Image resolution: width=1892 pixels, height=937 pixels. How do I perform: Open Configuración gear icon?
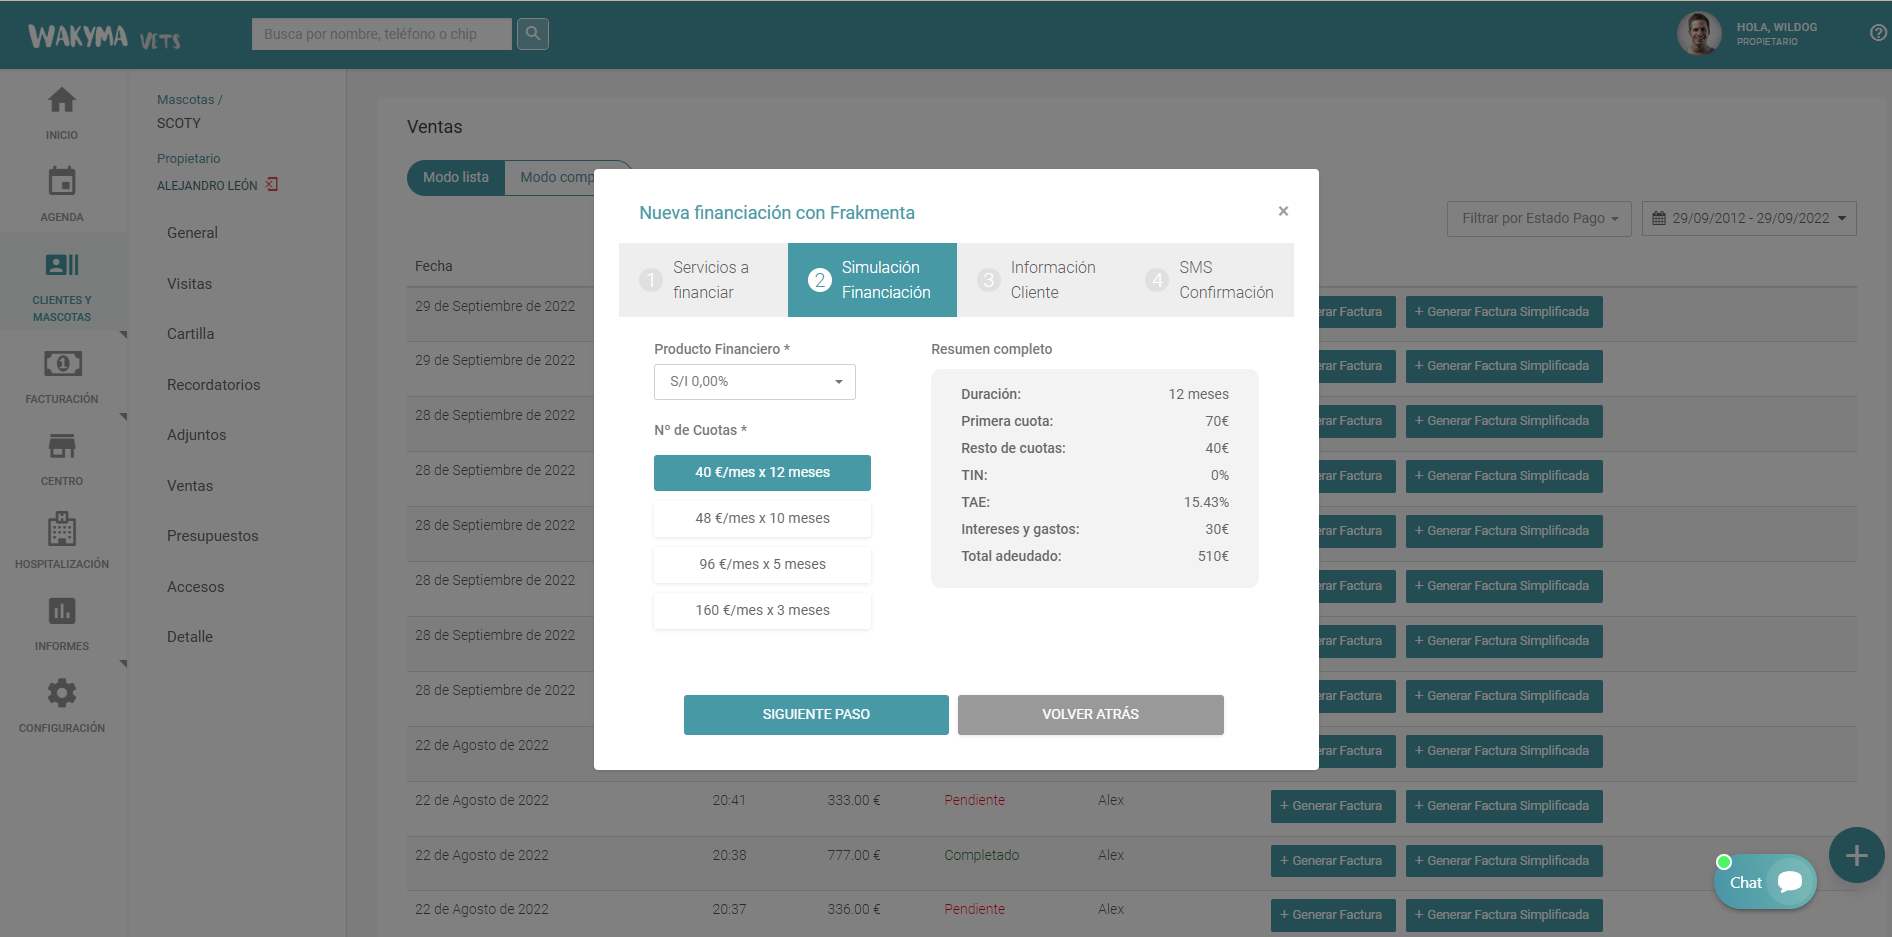tap(62, 694)
